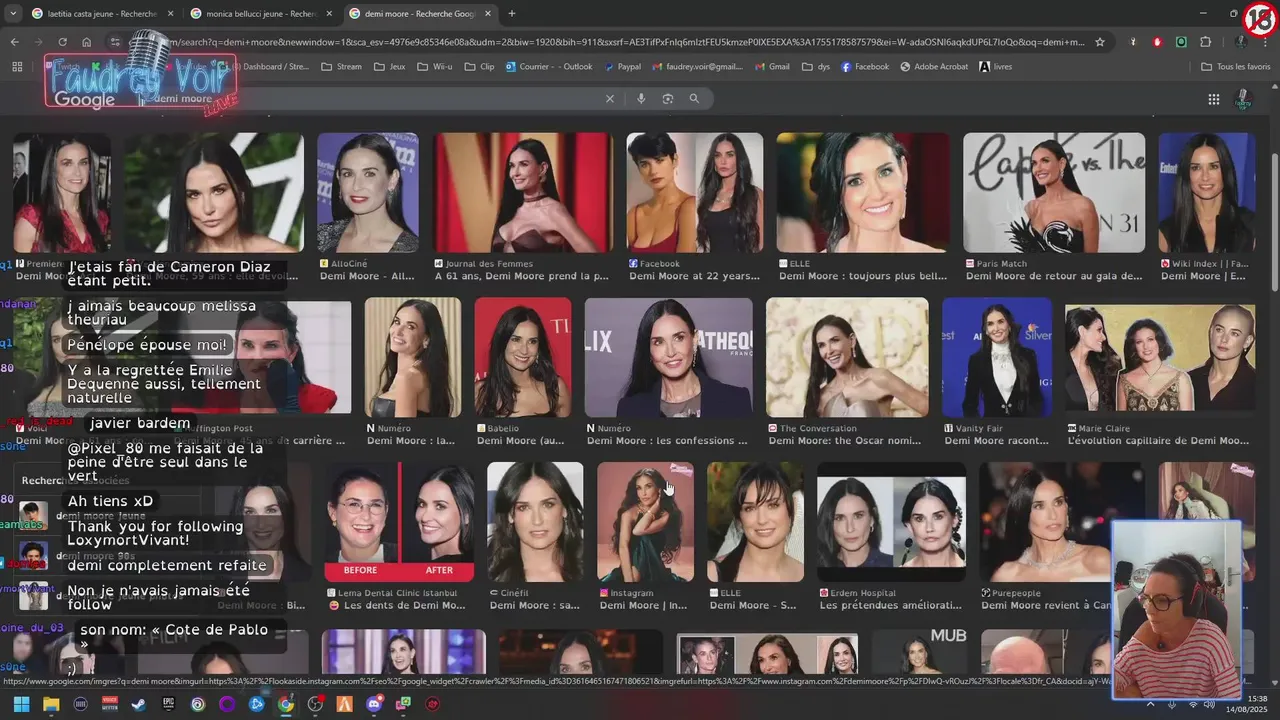Image resolution: width=1280 pixels, height=720 pixels.
Task: Bookmark this page with the star icon
Action: (1100, 42)
